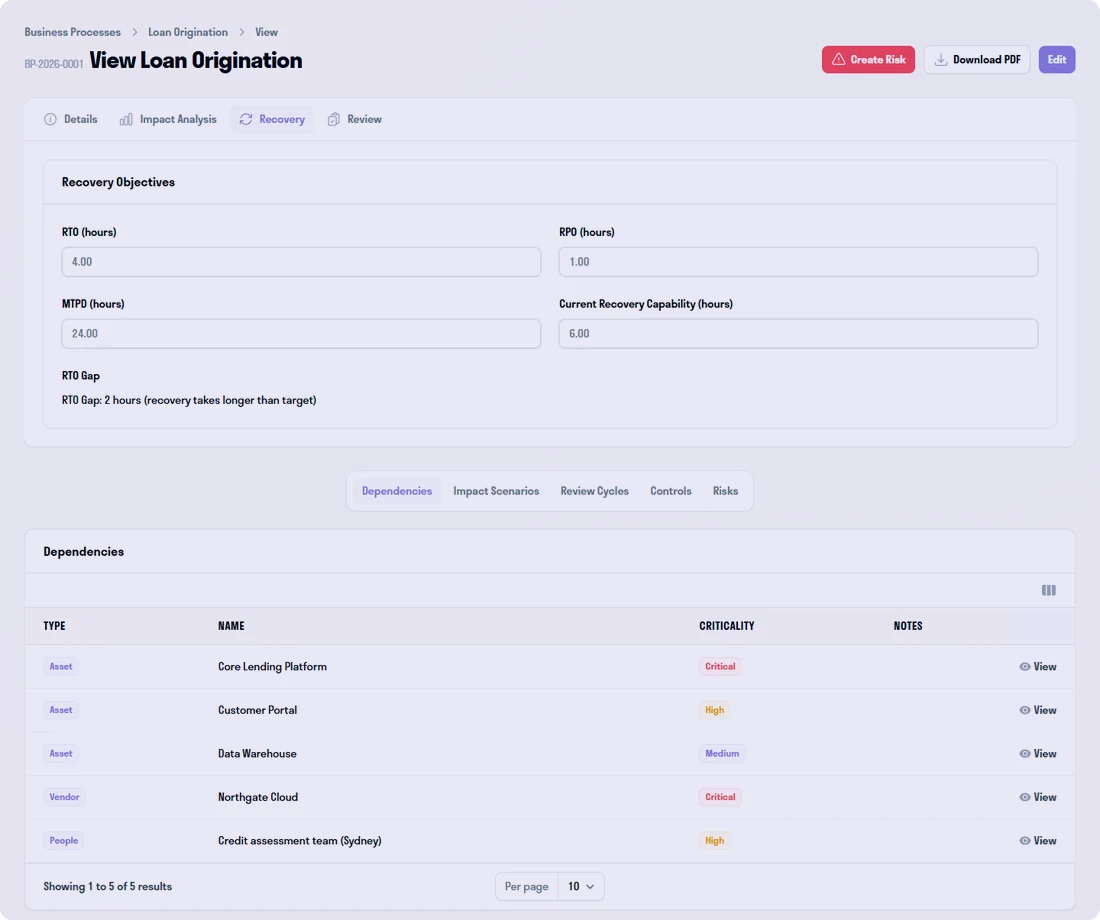The width and height of the screenshot is (1100, 920).
Task: Click the Medium criticality badge
Action: 722,754
